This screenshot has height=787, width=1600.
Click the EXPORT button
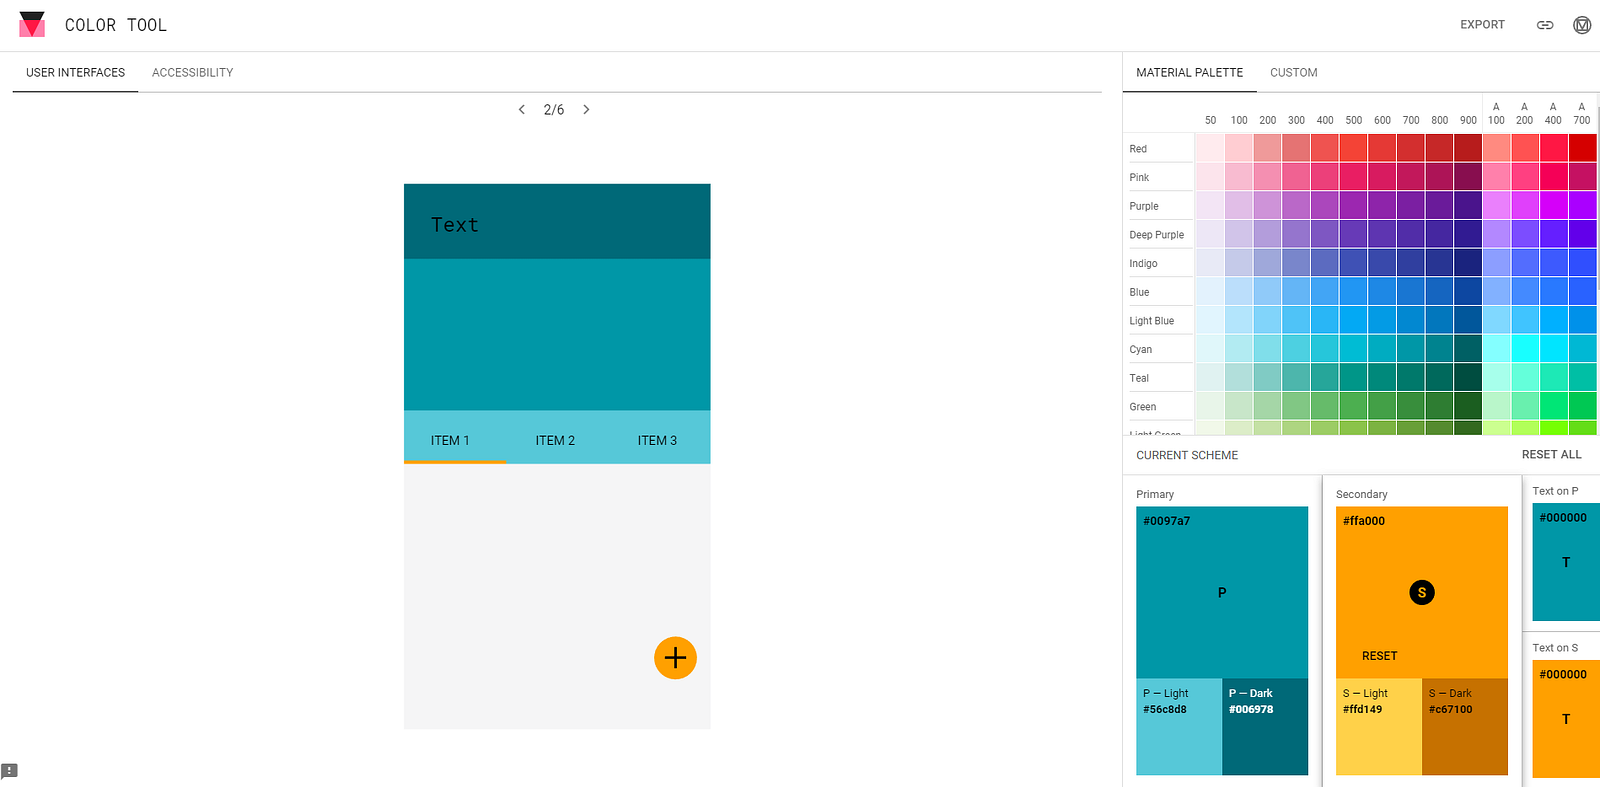(x=1482, y=25)
